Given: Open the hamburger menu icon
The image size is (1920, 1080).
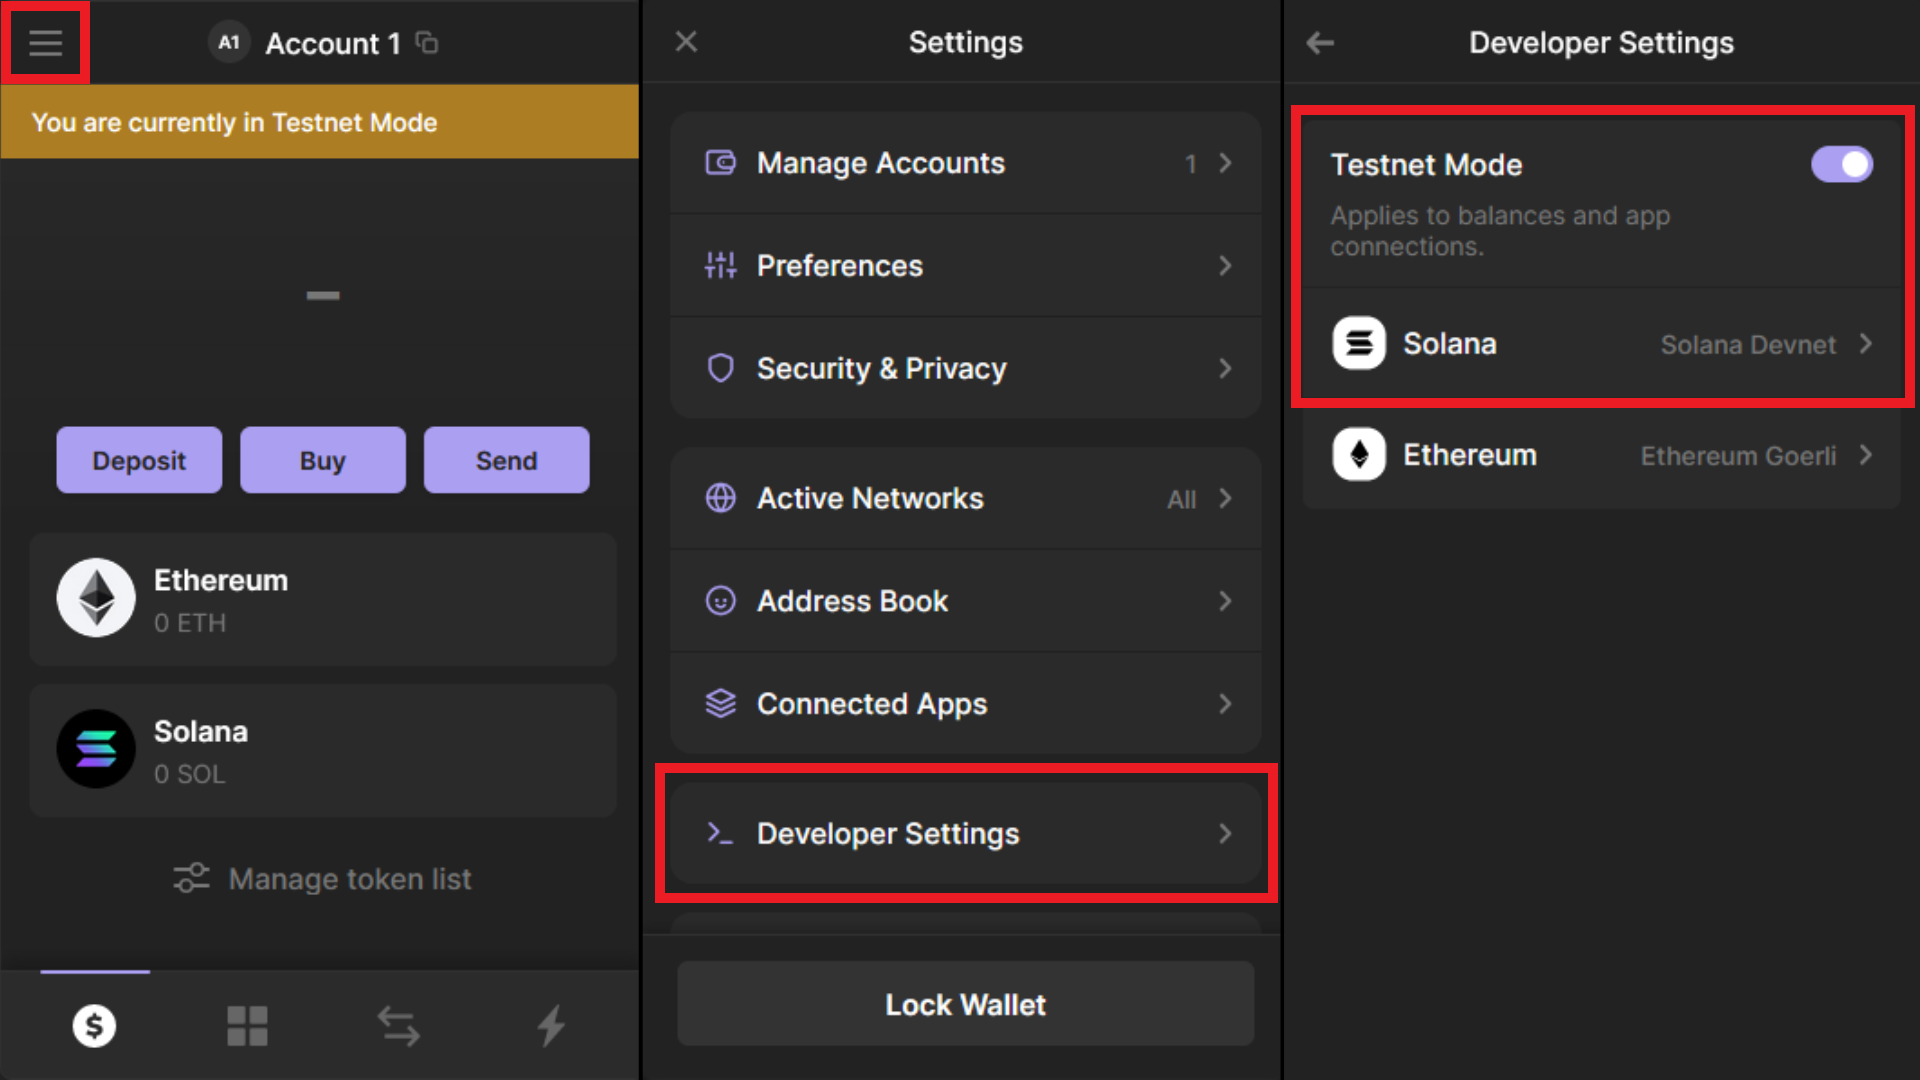Looking at the screenshot, I should [x=45, y=43].
